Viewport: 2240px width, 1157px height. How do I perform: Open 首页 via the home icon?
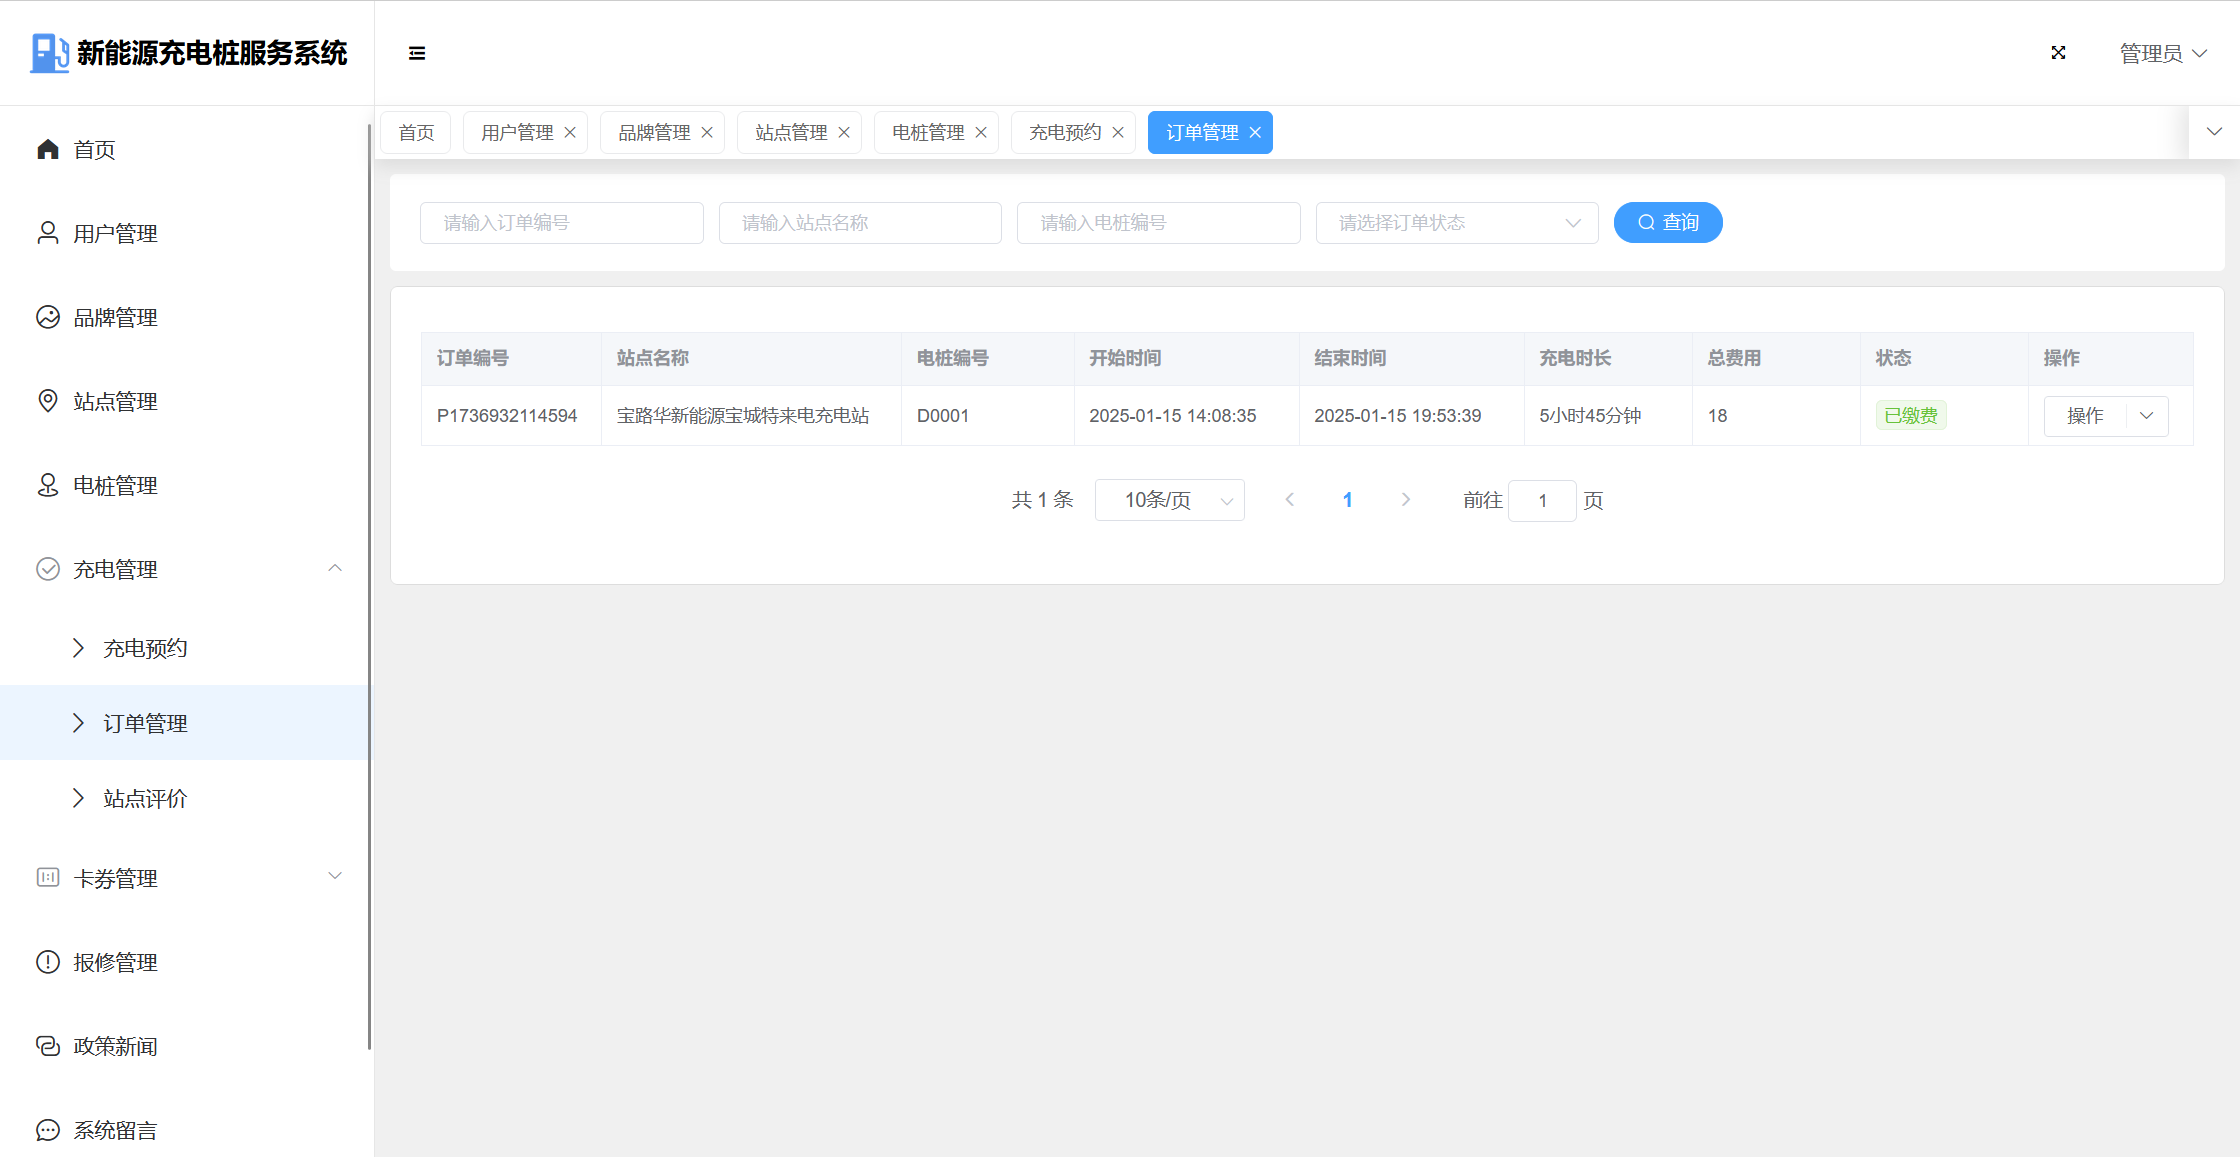pos(48,149)
